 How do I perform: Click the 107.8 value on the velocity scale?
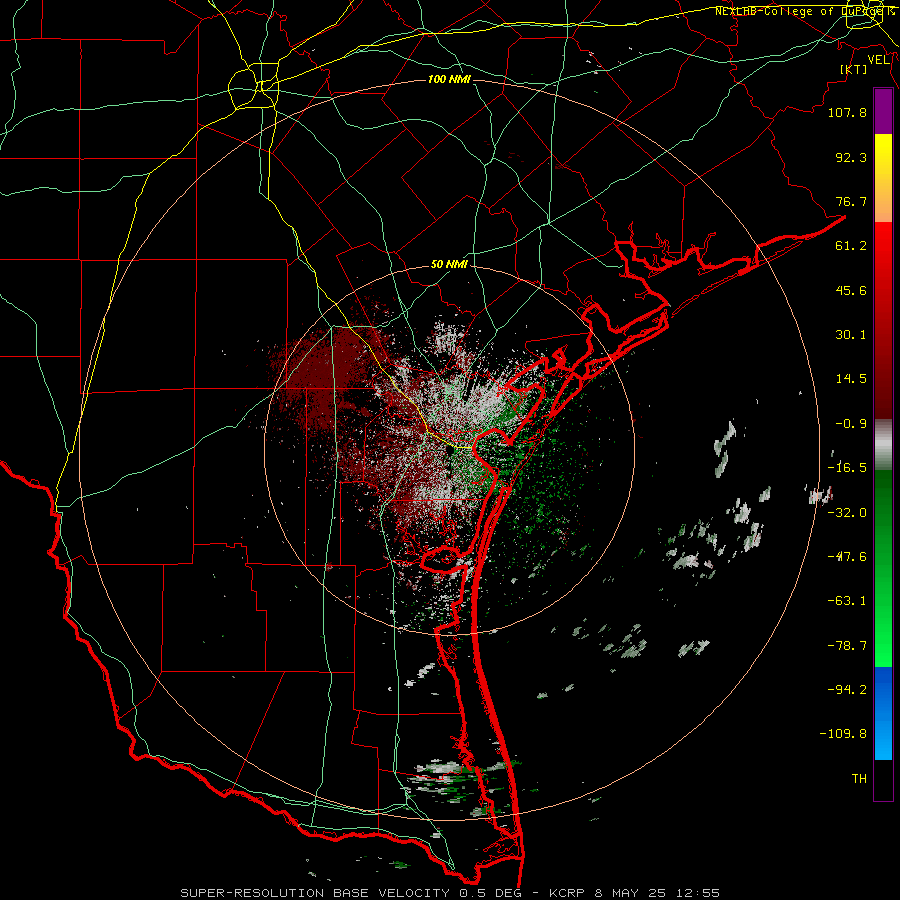point(847,112)
